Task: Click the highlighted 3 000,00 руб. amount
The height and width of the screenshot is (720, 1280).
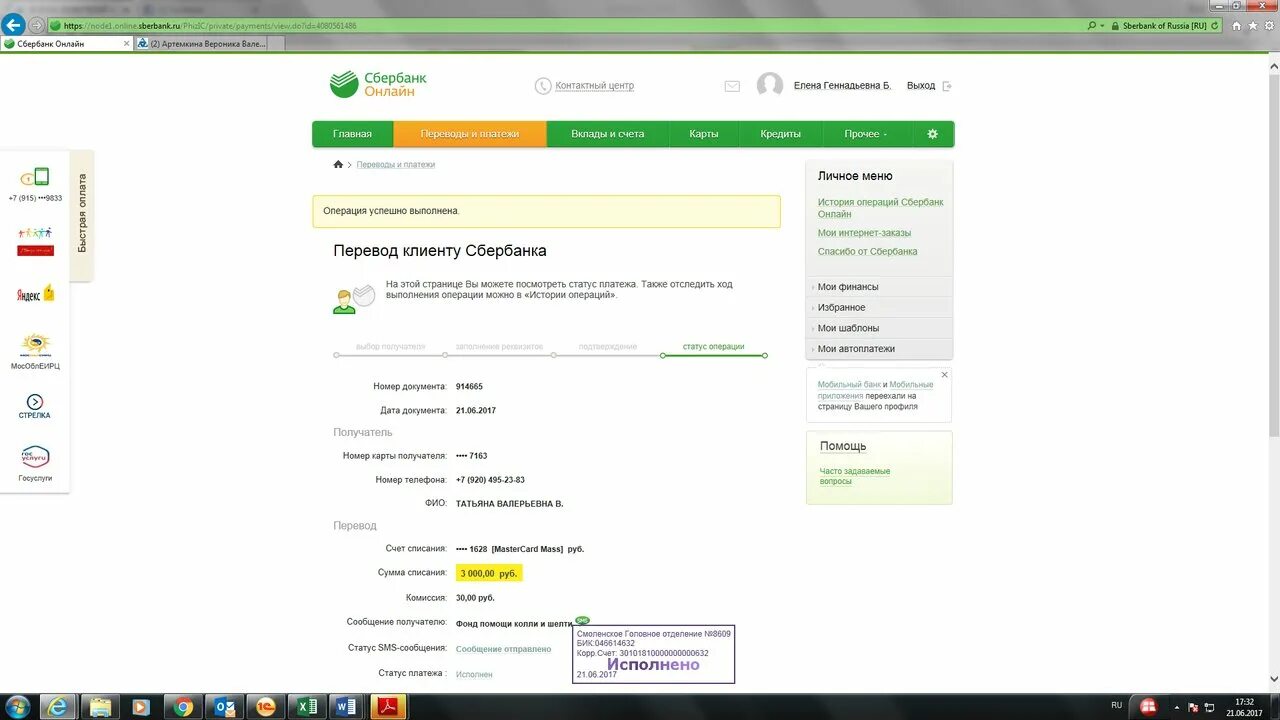Action: (489, 573)
